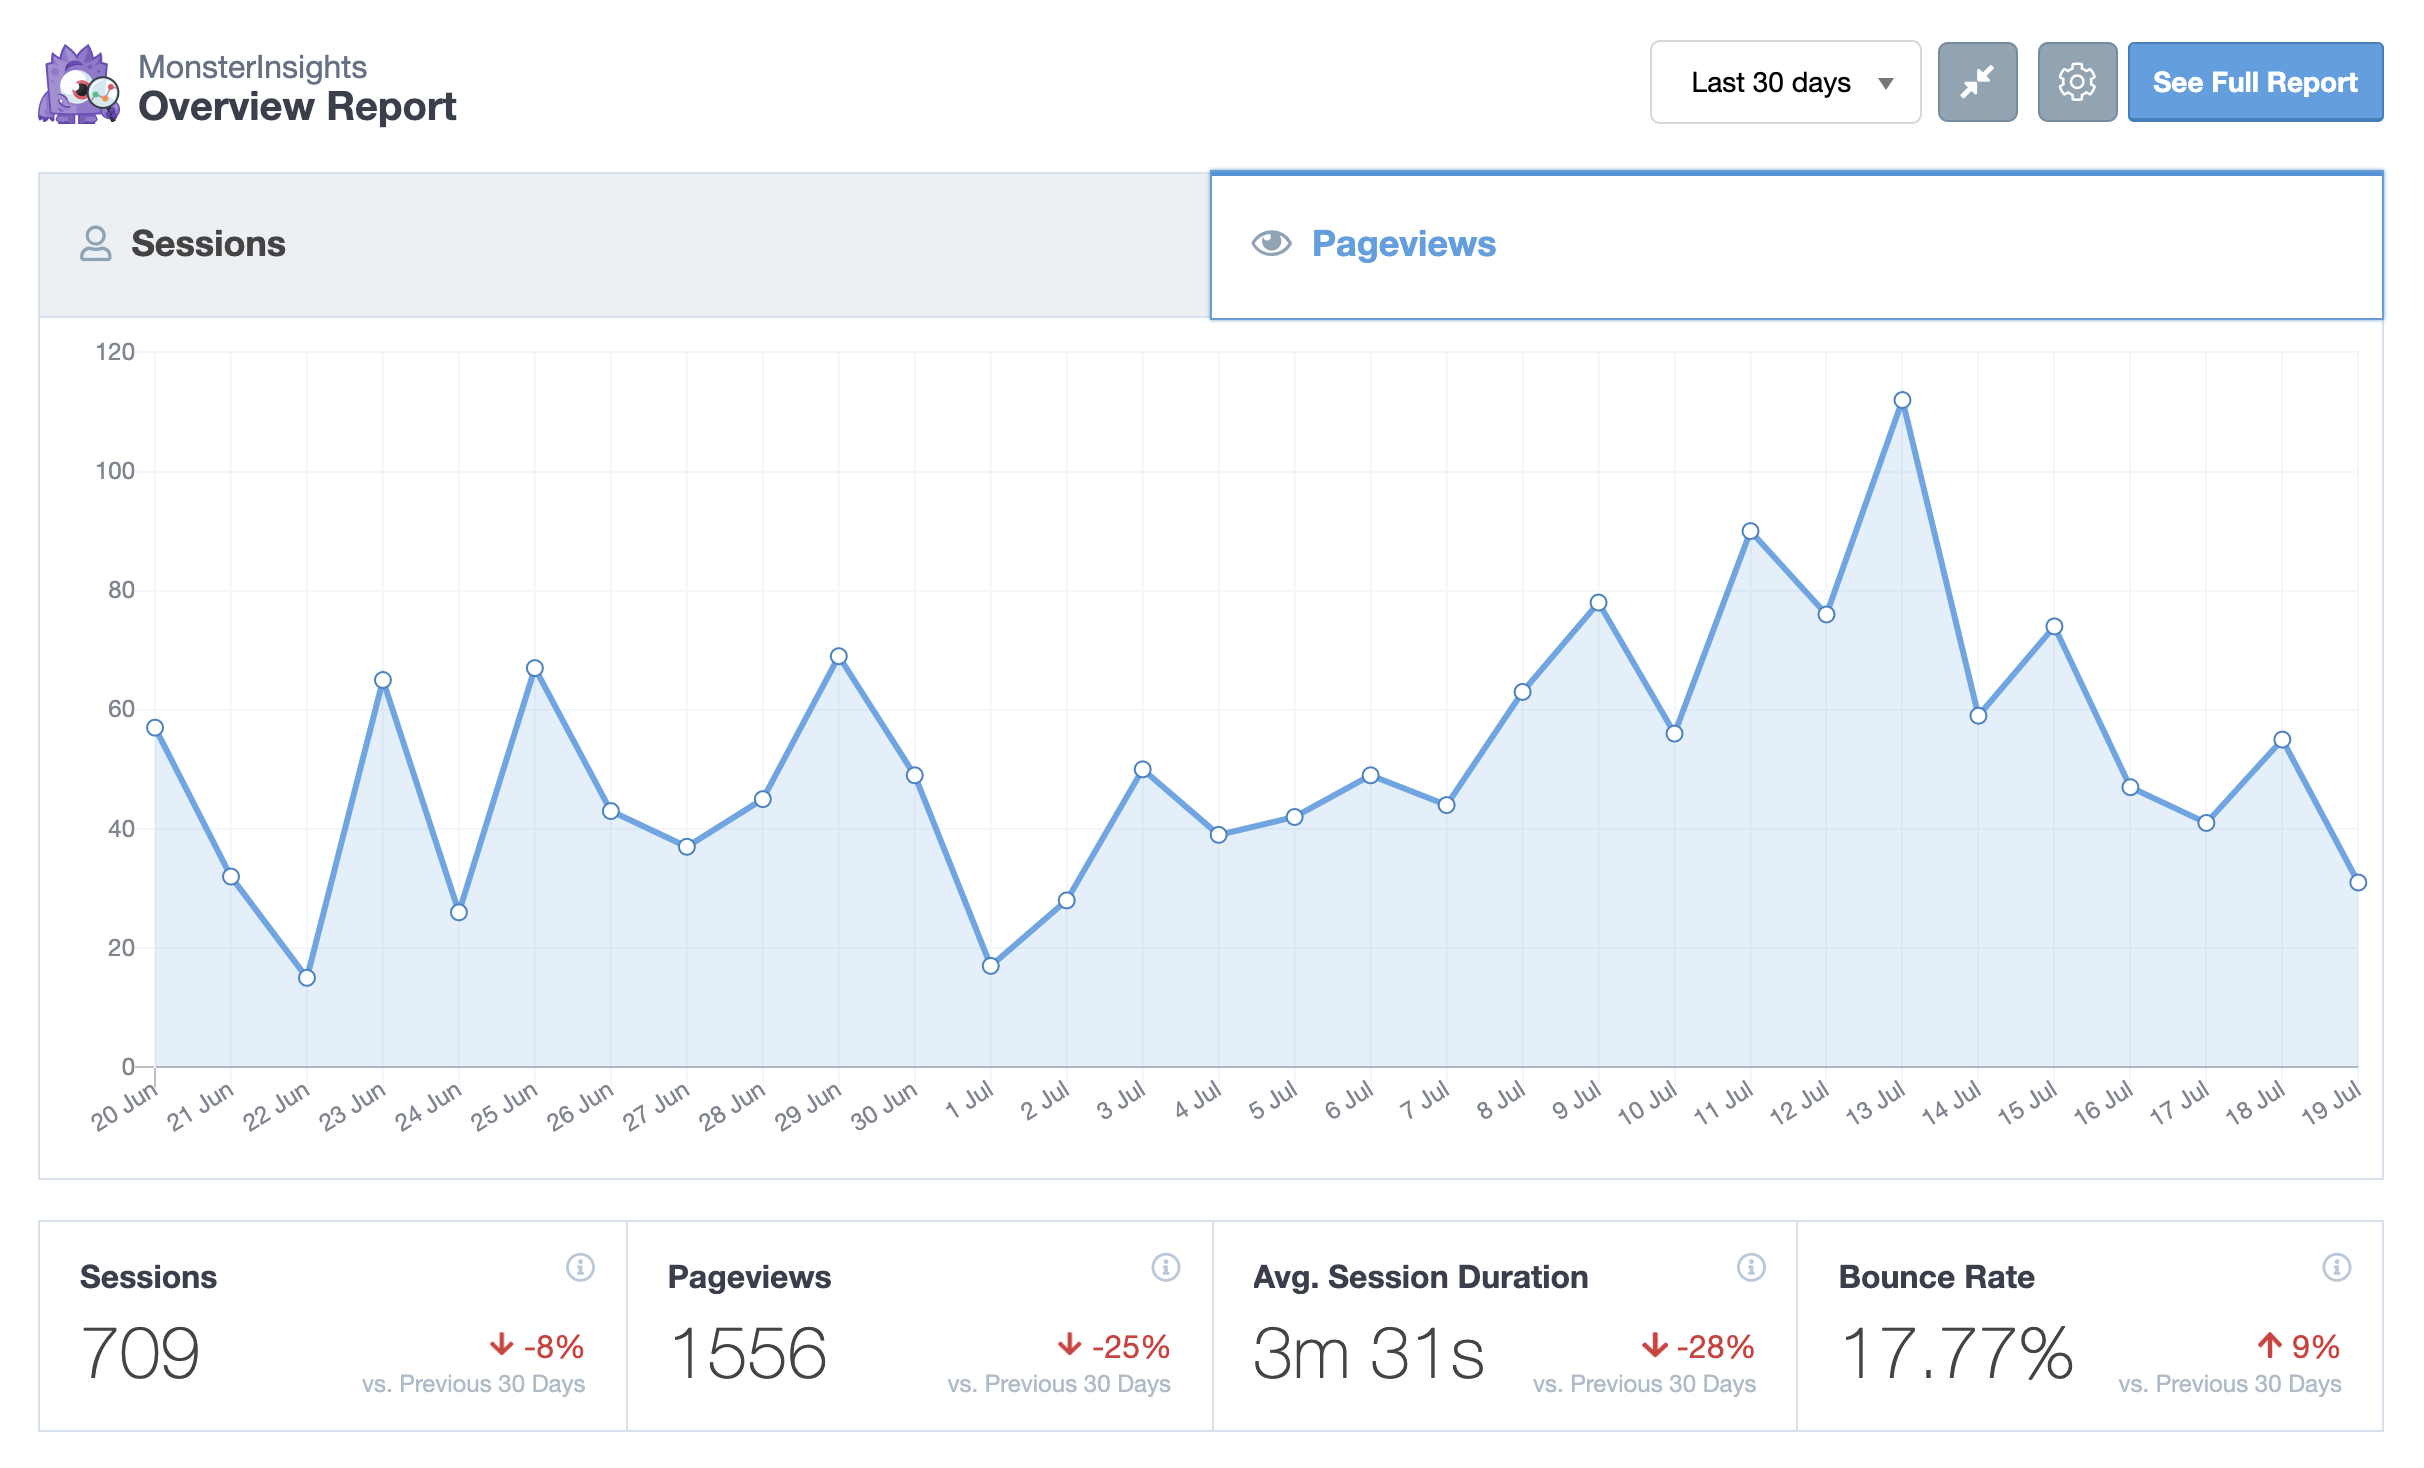Click the Bounce Rate card title
Screen dimensions: 2424x1468
point(1936,1277)
